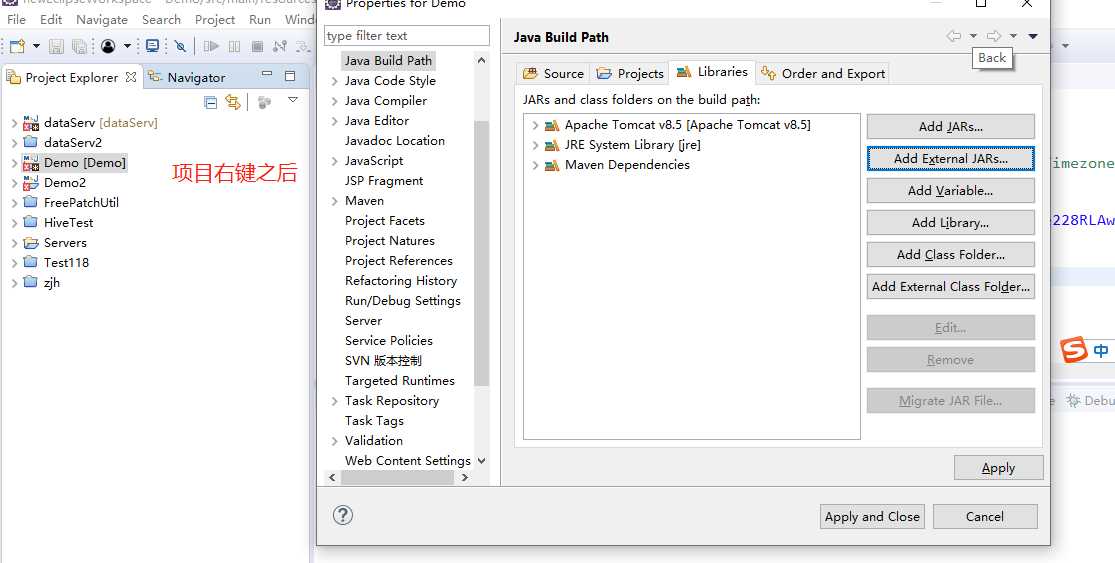Click the Save All toolbar icon
This screenshot has height=563, width=1115.
coord(80,46)
